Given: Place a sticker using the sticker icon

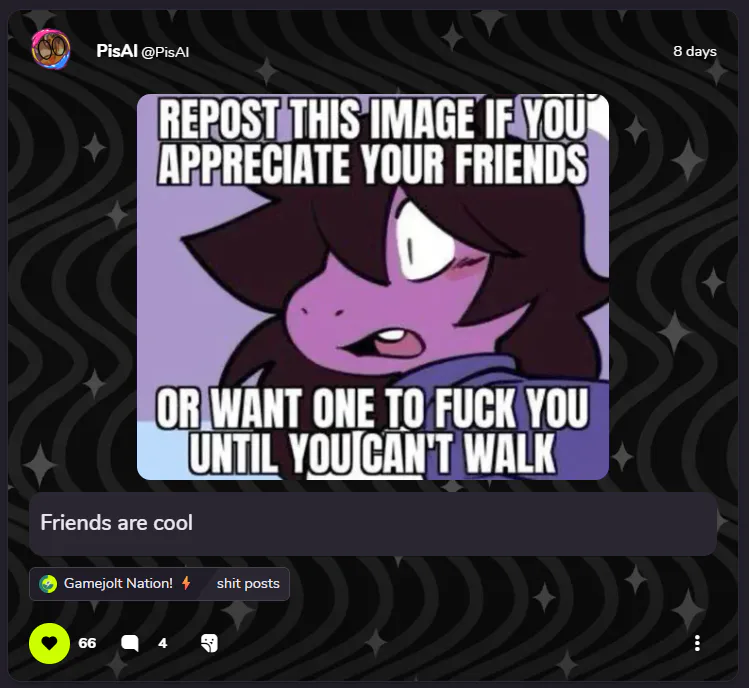Looking at the screenshot, I should [209, 643].
